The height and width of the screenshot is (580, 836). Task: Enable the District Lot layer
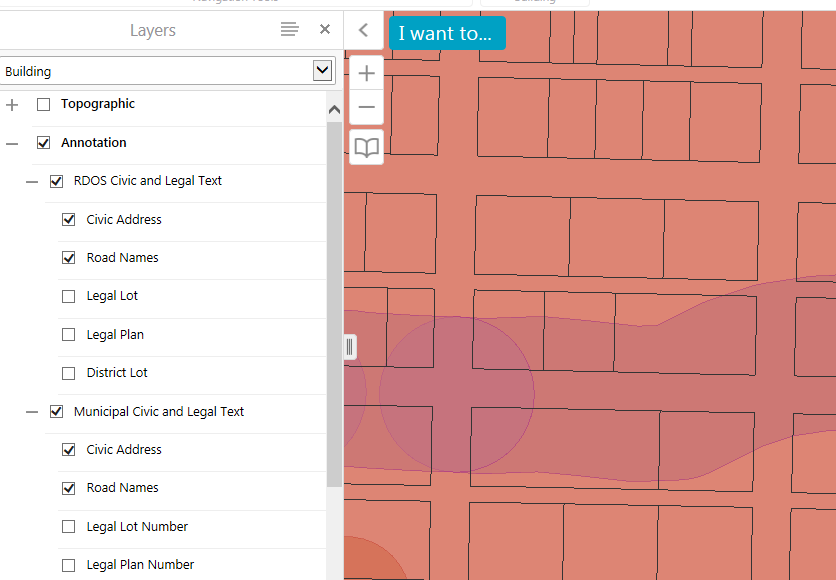(69, 373)
